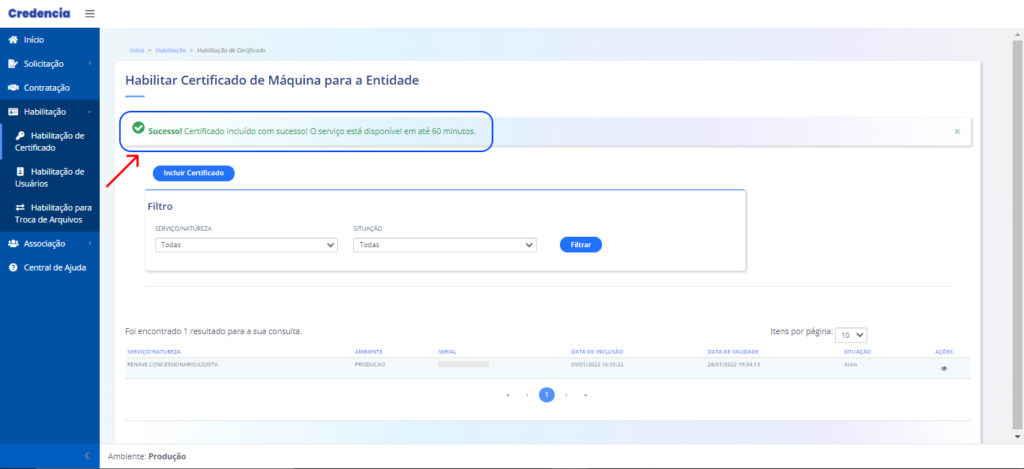Open Habilitação de Usuários submenu item

50,178
